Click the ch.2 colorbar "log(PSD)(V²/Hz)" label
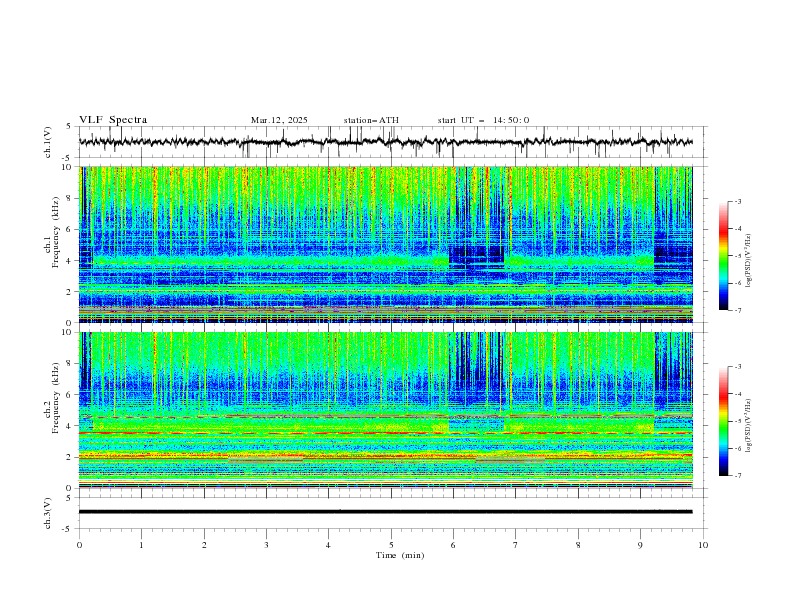 pos(748,426)
